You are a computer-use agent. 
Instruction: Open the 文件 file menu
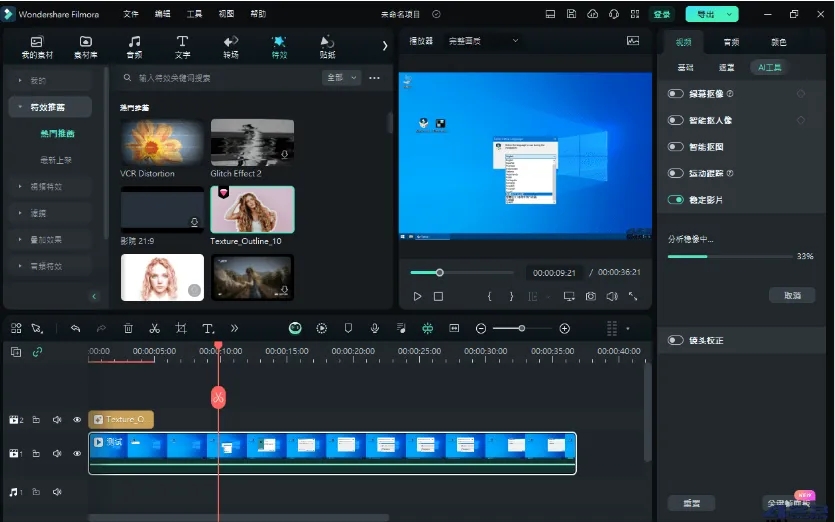point(130,14)
